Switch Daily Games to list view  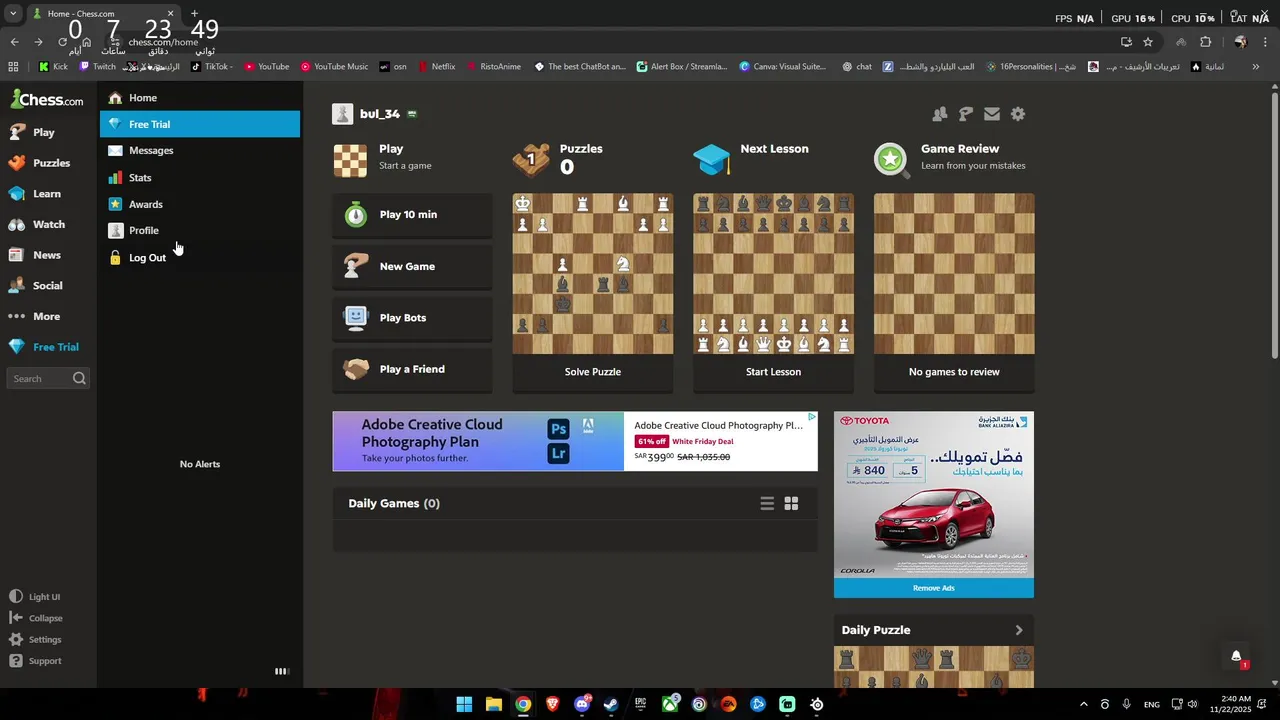767,504
